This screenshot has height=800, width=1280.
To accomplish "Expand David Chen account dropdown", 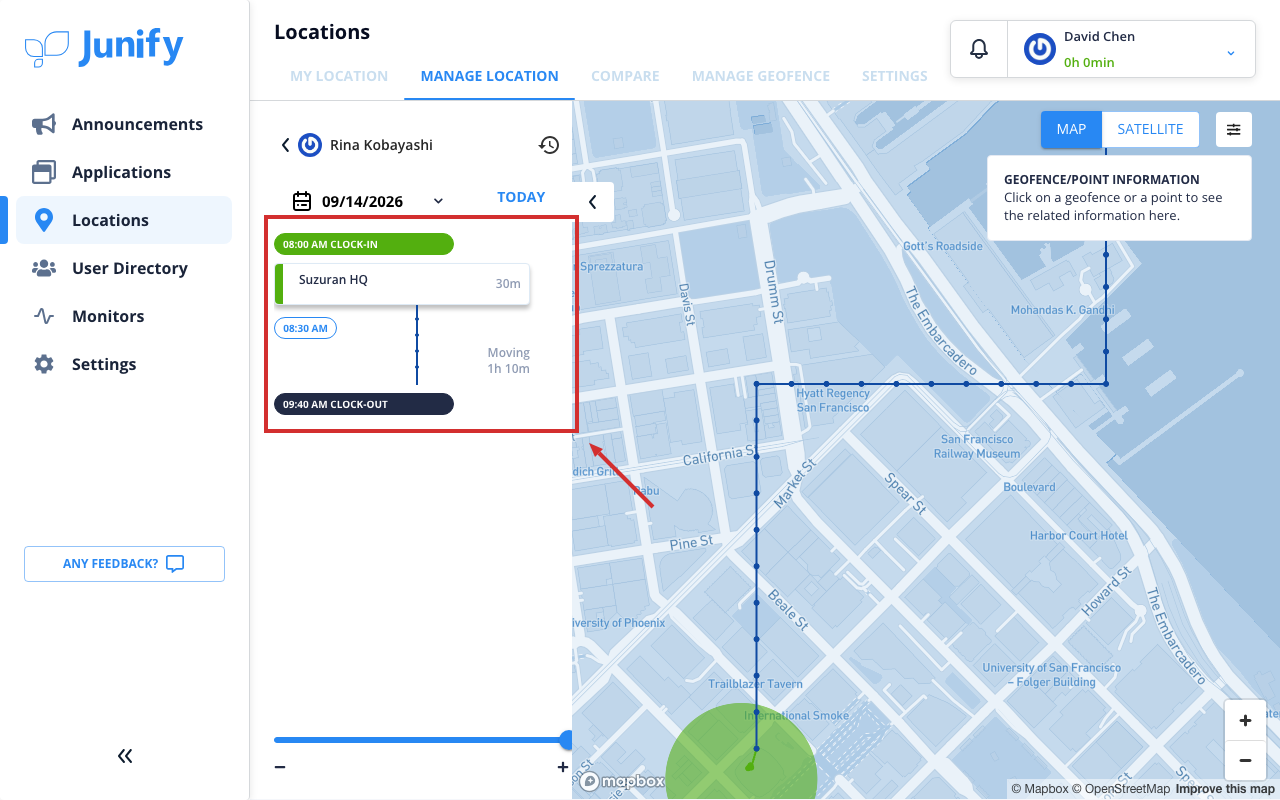I will tap(1231, 52).
